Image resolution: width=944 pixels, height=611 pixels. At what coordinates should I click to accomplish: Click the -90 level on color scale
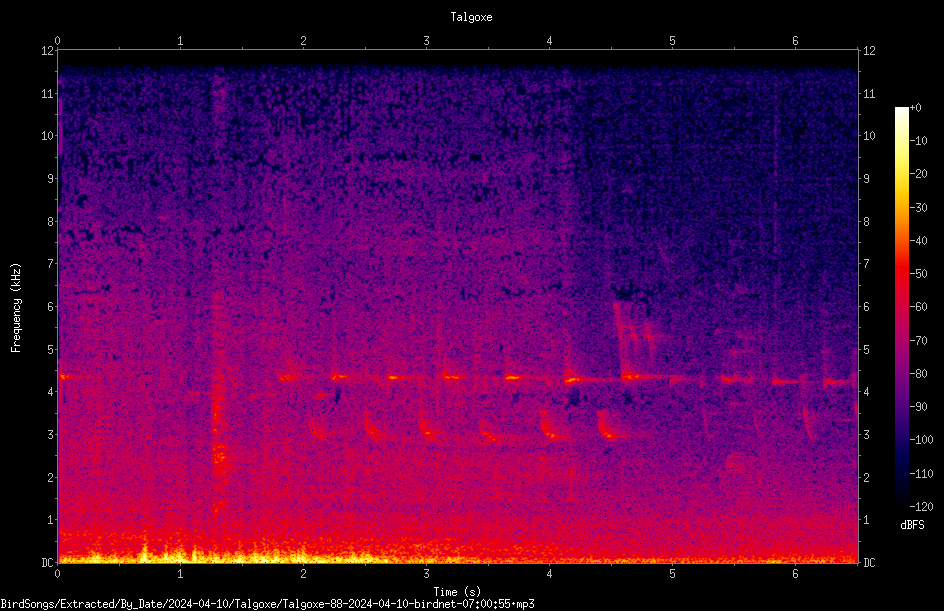(918, 407)
